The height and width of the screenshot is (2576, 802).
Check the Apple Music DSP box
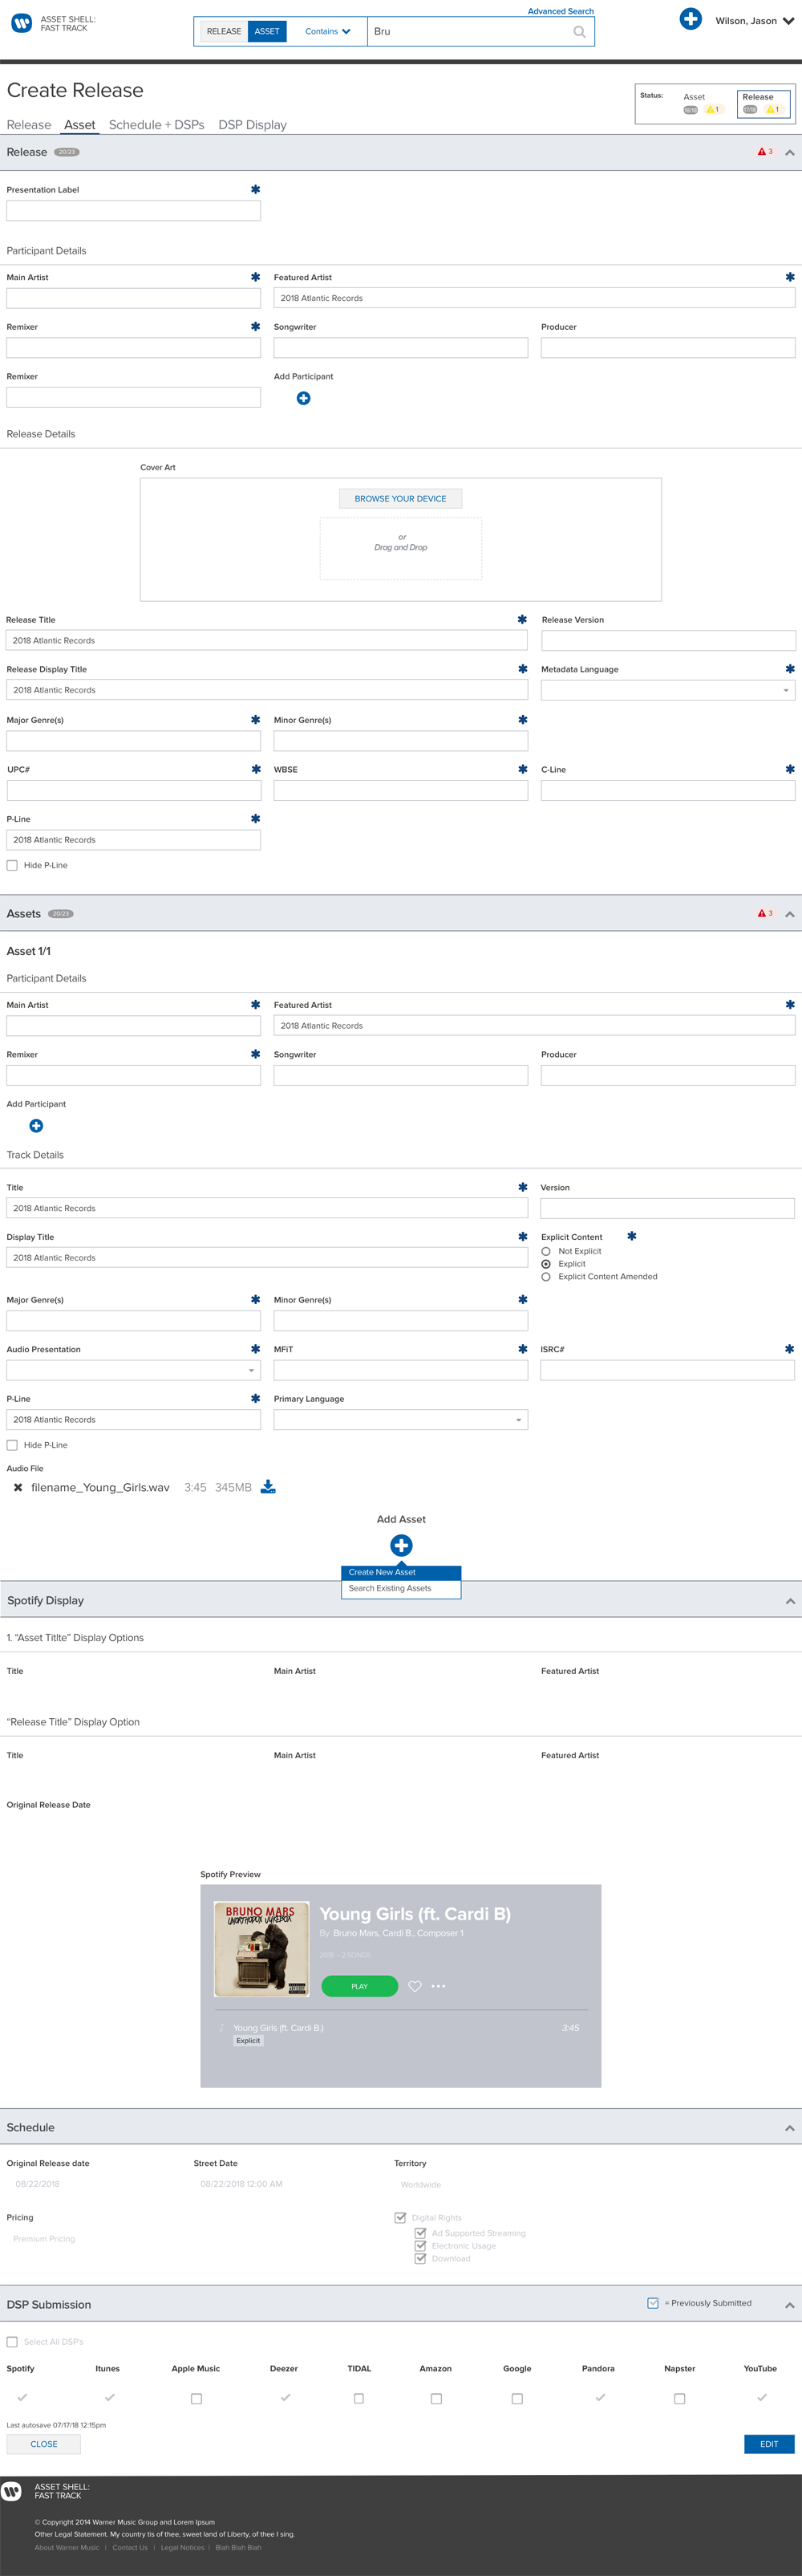196,2398
